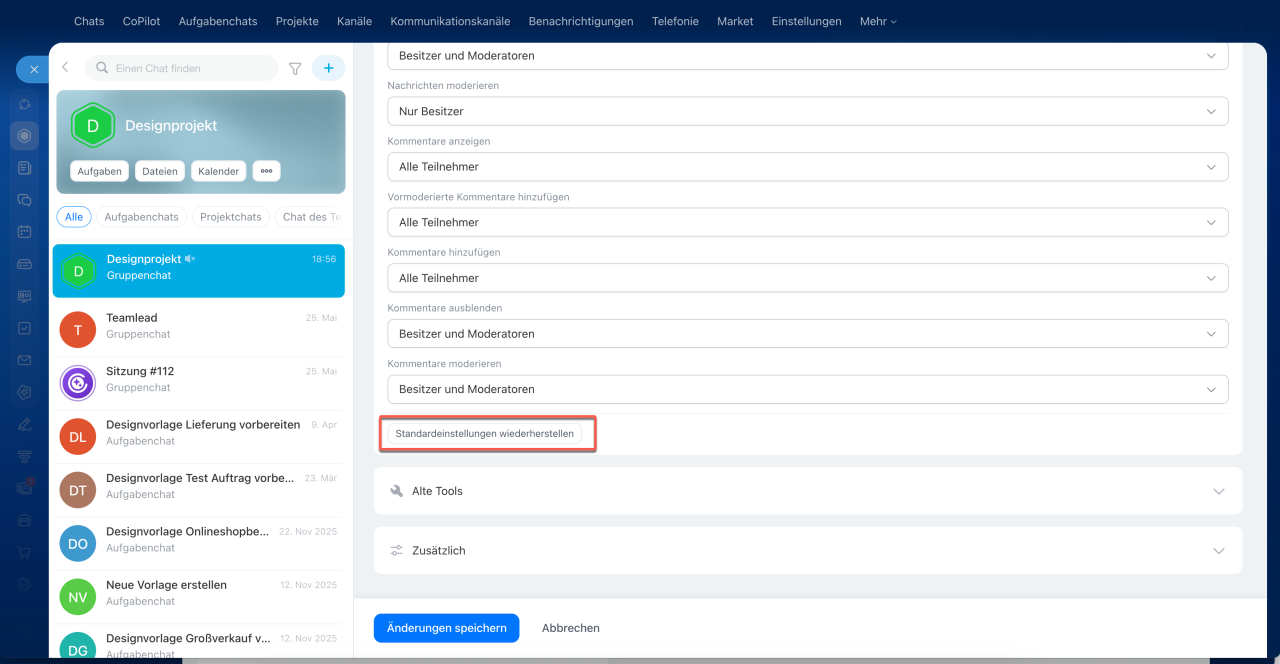Screen dimensions: 1280x664
Task: Open the CoPilot menu item
Action: tap(141, 21)
